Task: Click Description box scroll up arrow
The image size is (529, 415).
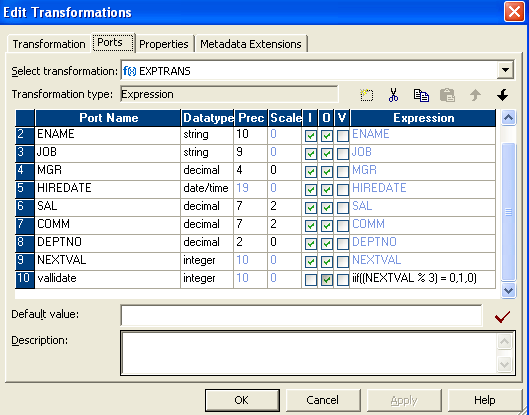Action: click(505, 342)
